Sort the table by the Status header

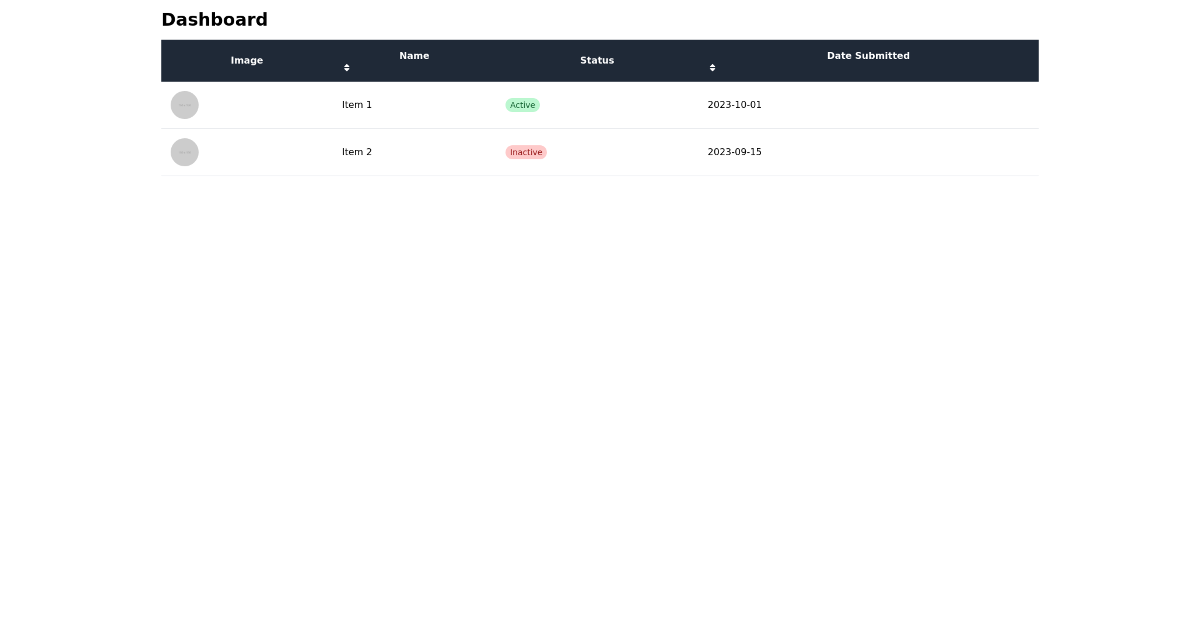597,60
